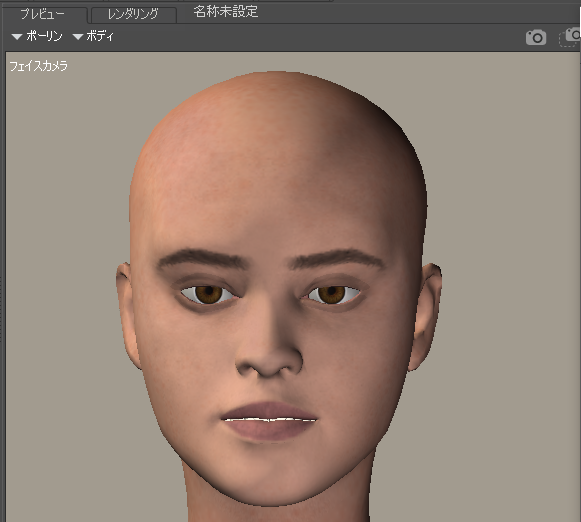Switch to the プレビュー tab
Screen dimensions: 581x522
click(43, 14)
